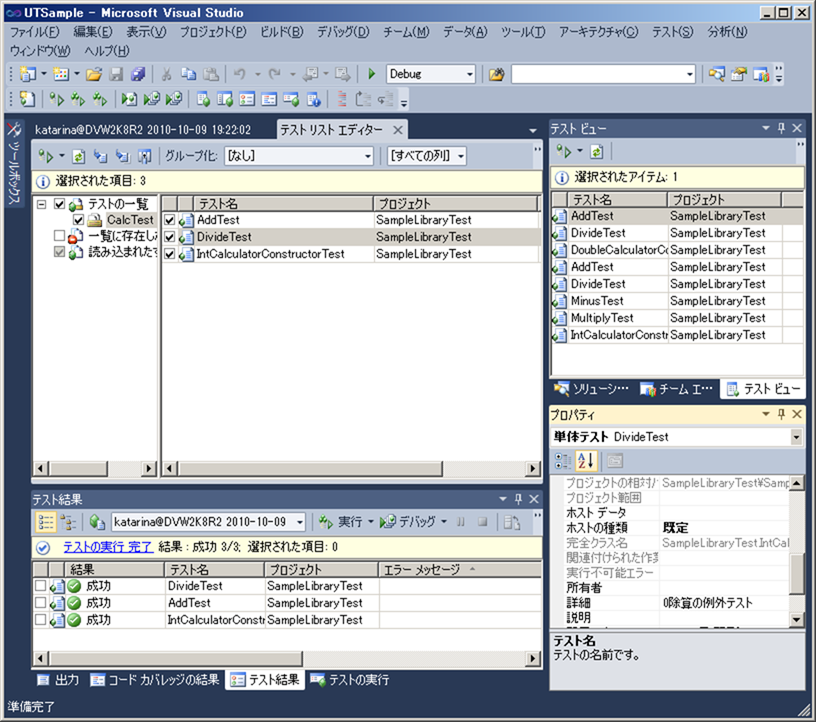Screen dimensions: 816x722
Task: Open the vertical Toolbox sidebar tab
Action: [x=14, y=165]
